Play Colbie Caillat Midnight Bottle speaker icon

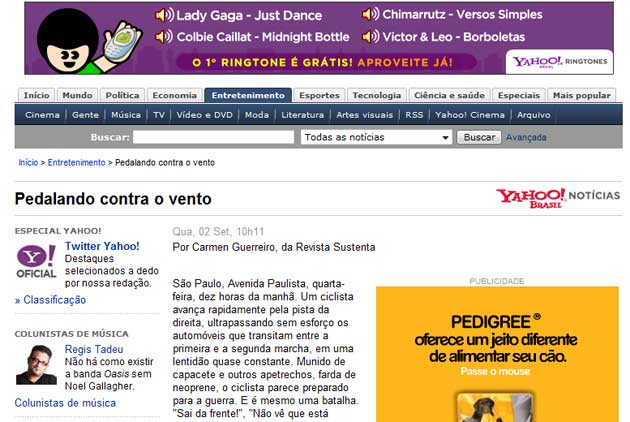(164, 37)
